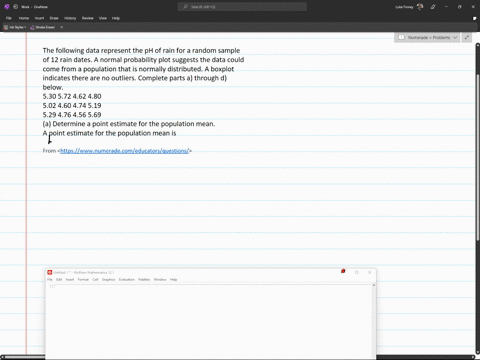Open Mathematica's Evaluation menu

tap(127, 280)
